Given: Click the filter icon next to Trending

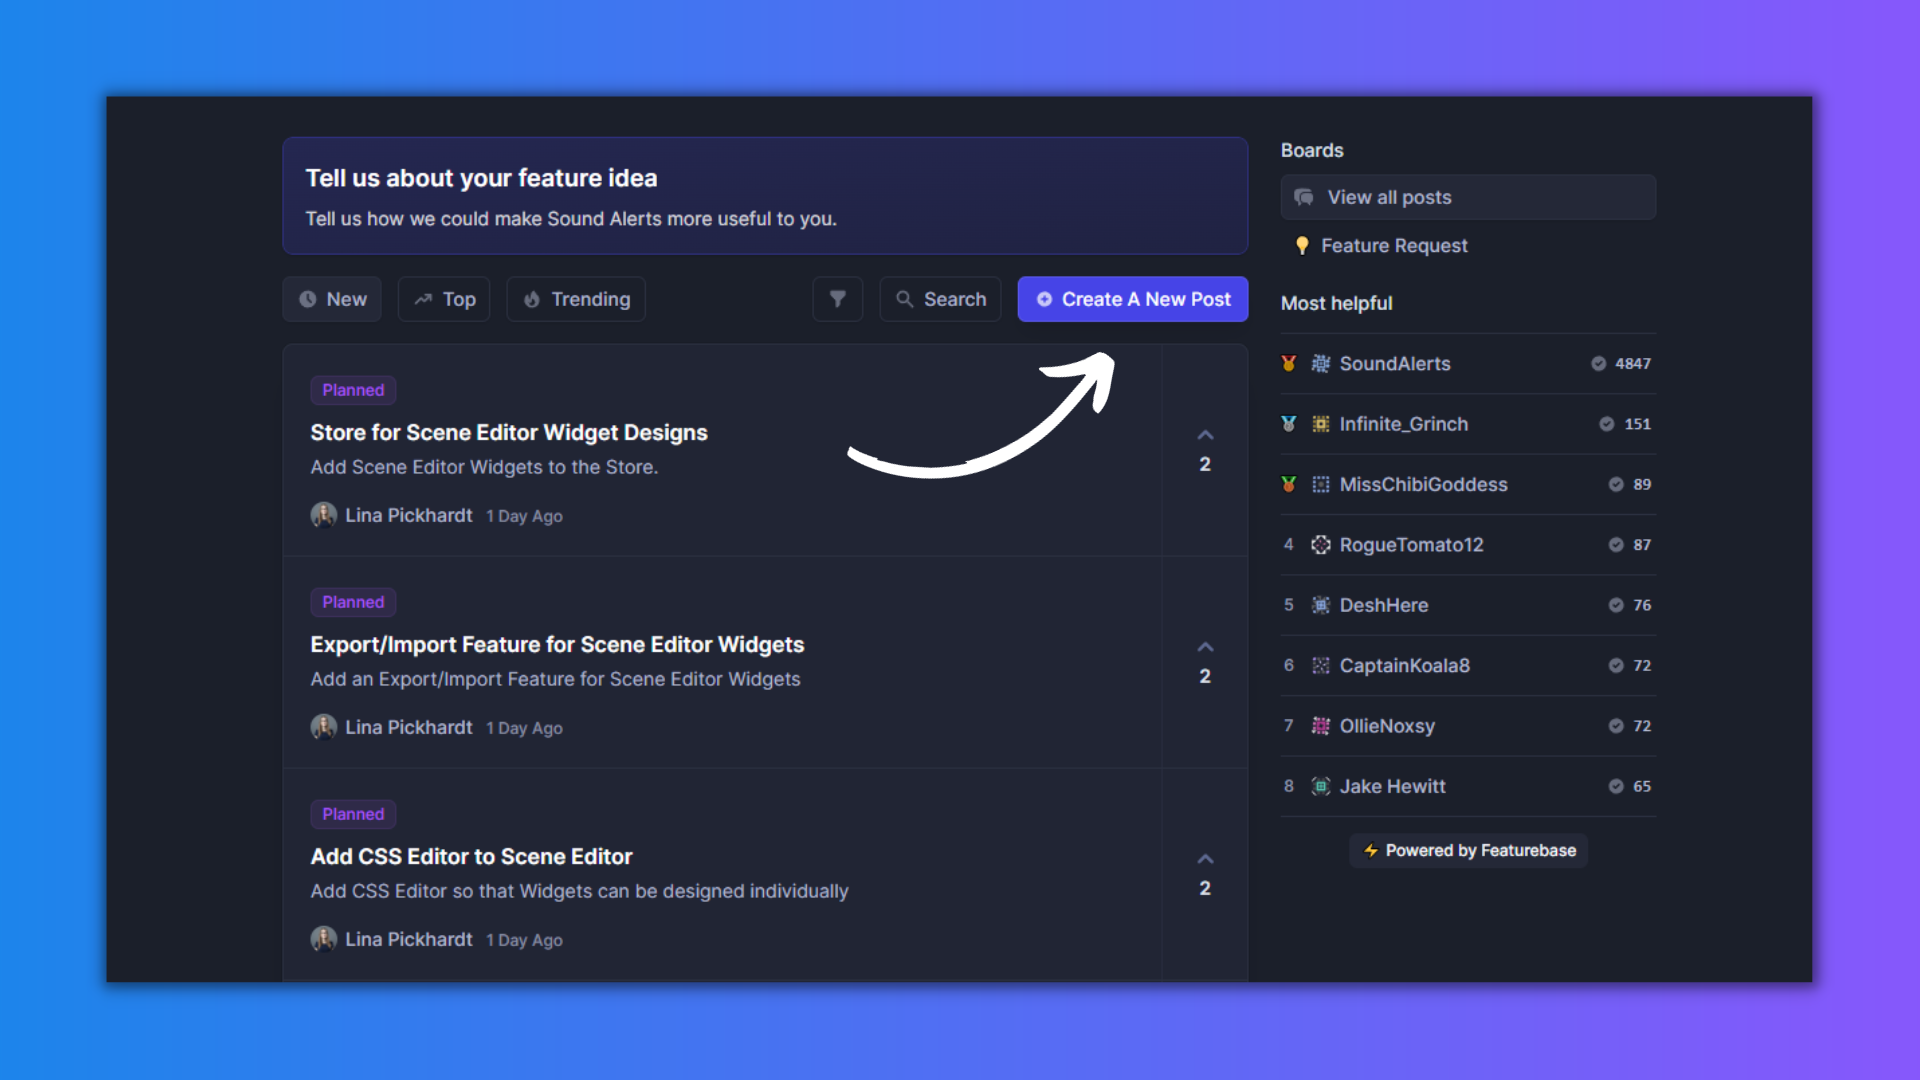Looking at the screenshot, I should click(x=839, y=299).
